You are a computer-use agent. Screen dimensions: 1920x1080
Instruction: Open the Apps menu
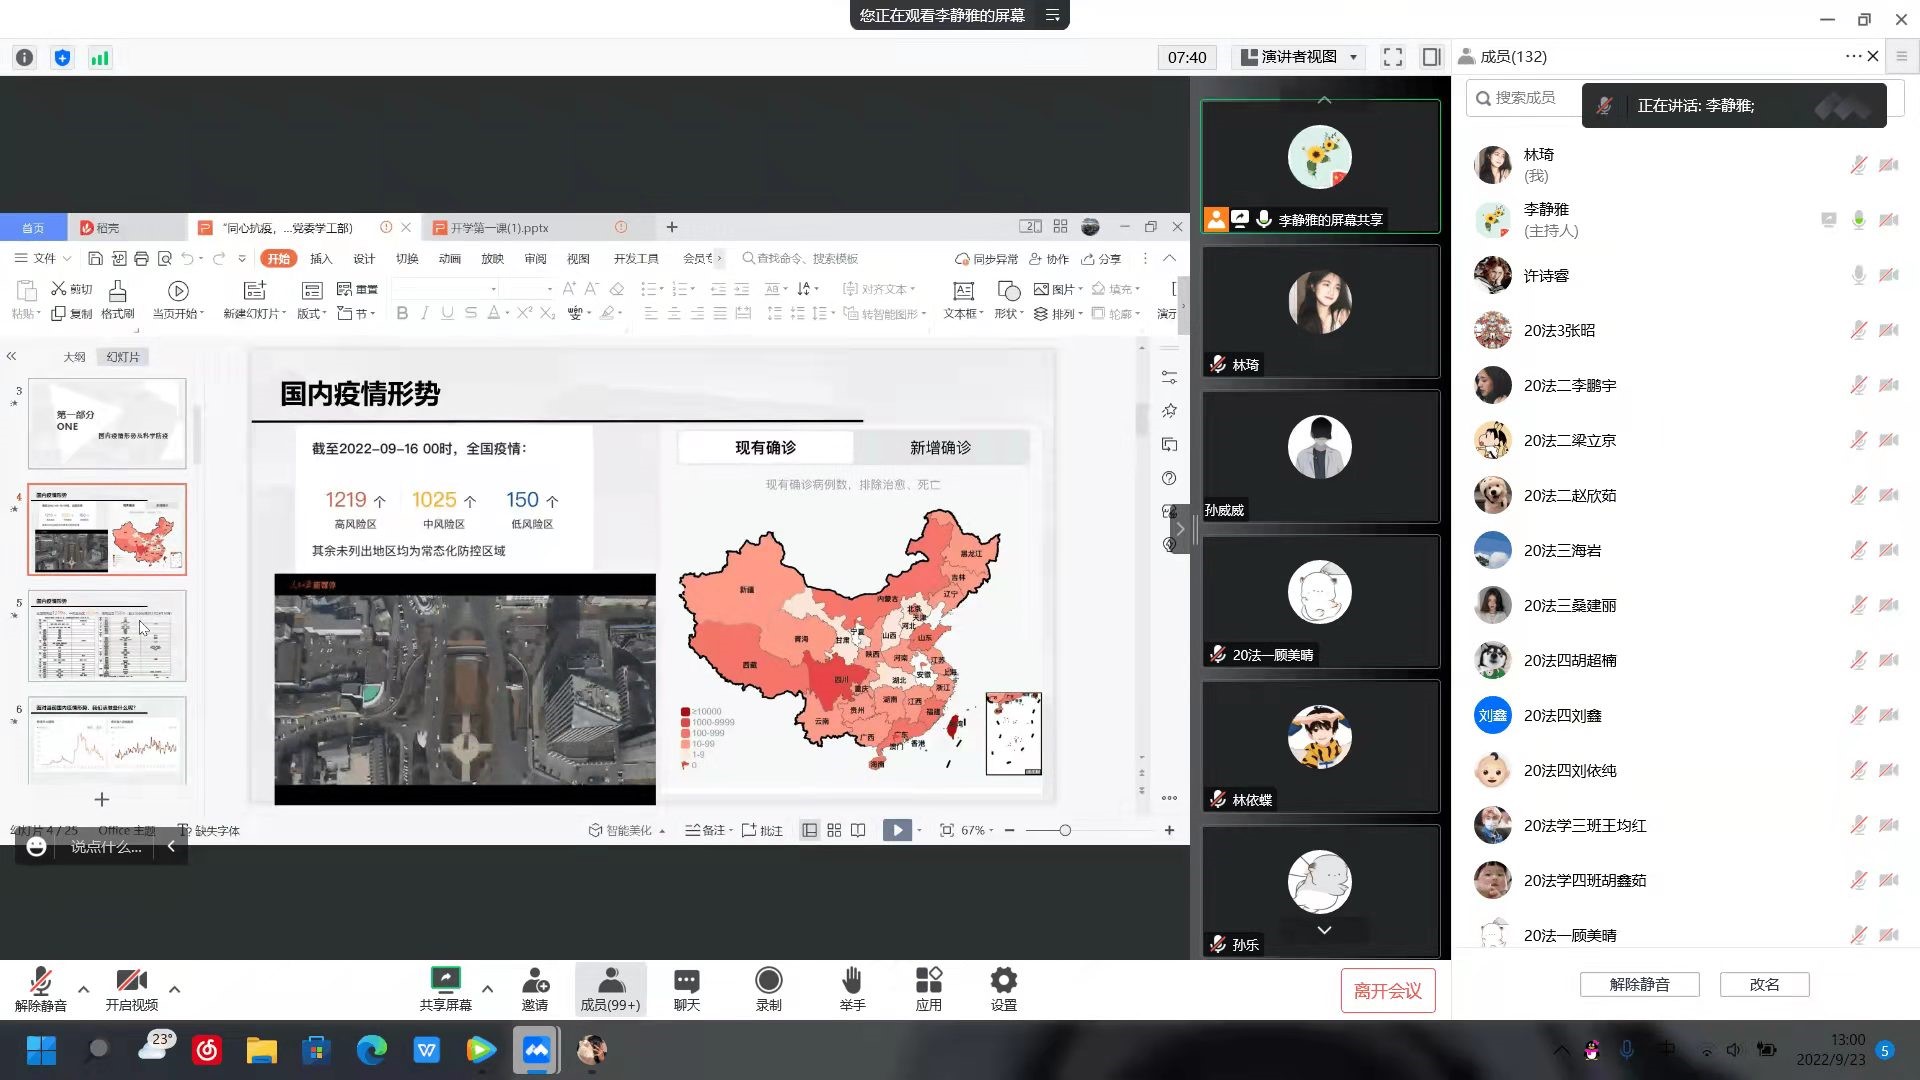pyautogui.click(x=928, y=989)
